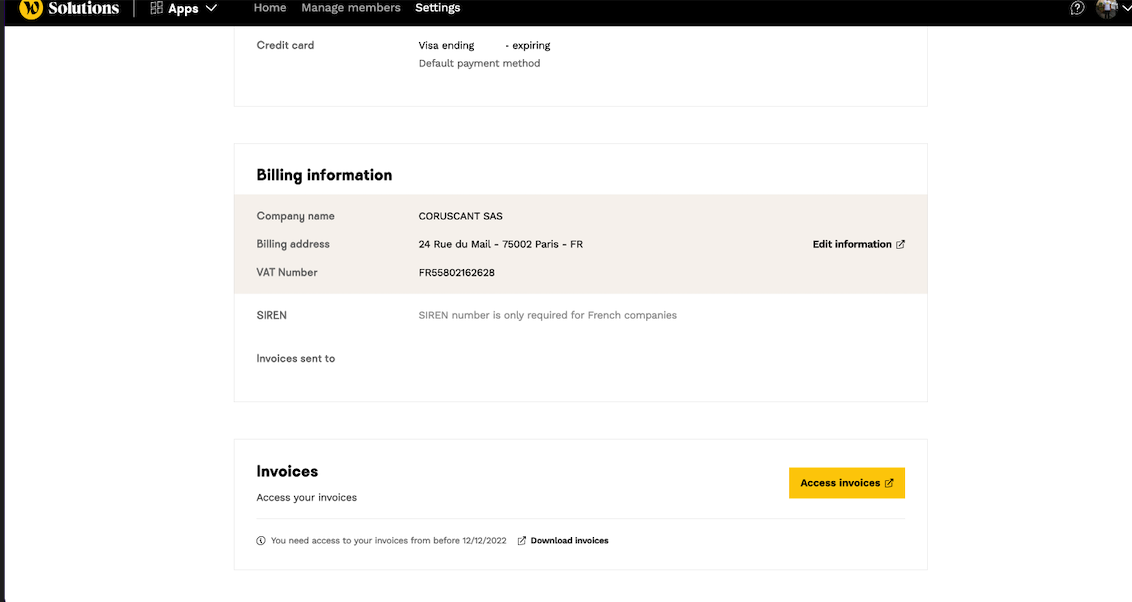Viewport: 1132px width, 602px height.
Task: Expand the Apps dropdown chevron
Action: coord(211,8)
